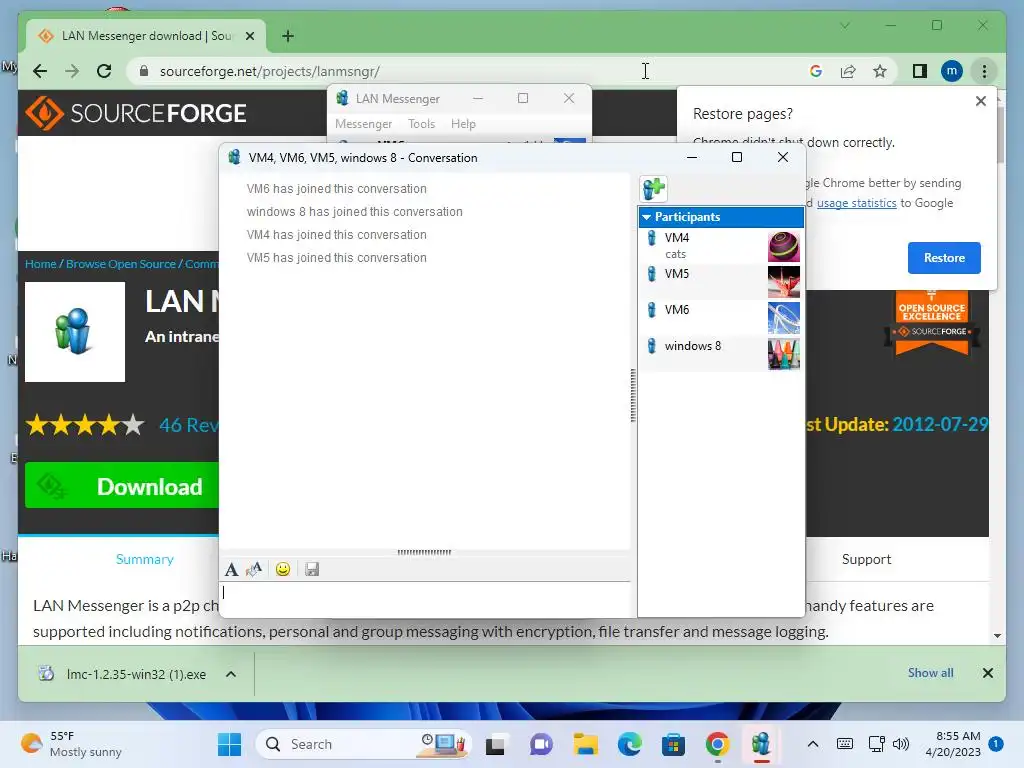Open the weather widget showing 55°F
1024x768 pixels.
click(71, 744)
